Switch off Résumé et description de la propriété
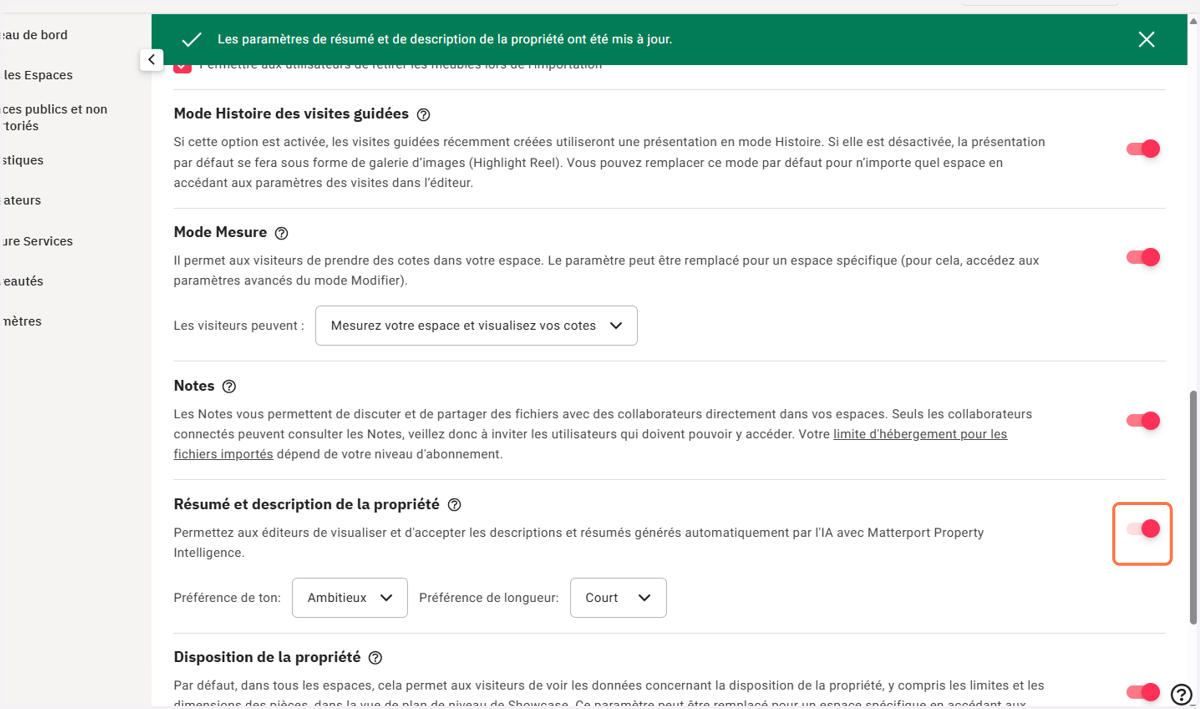 1143,529
